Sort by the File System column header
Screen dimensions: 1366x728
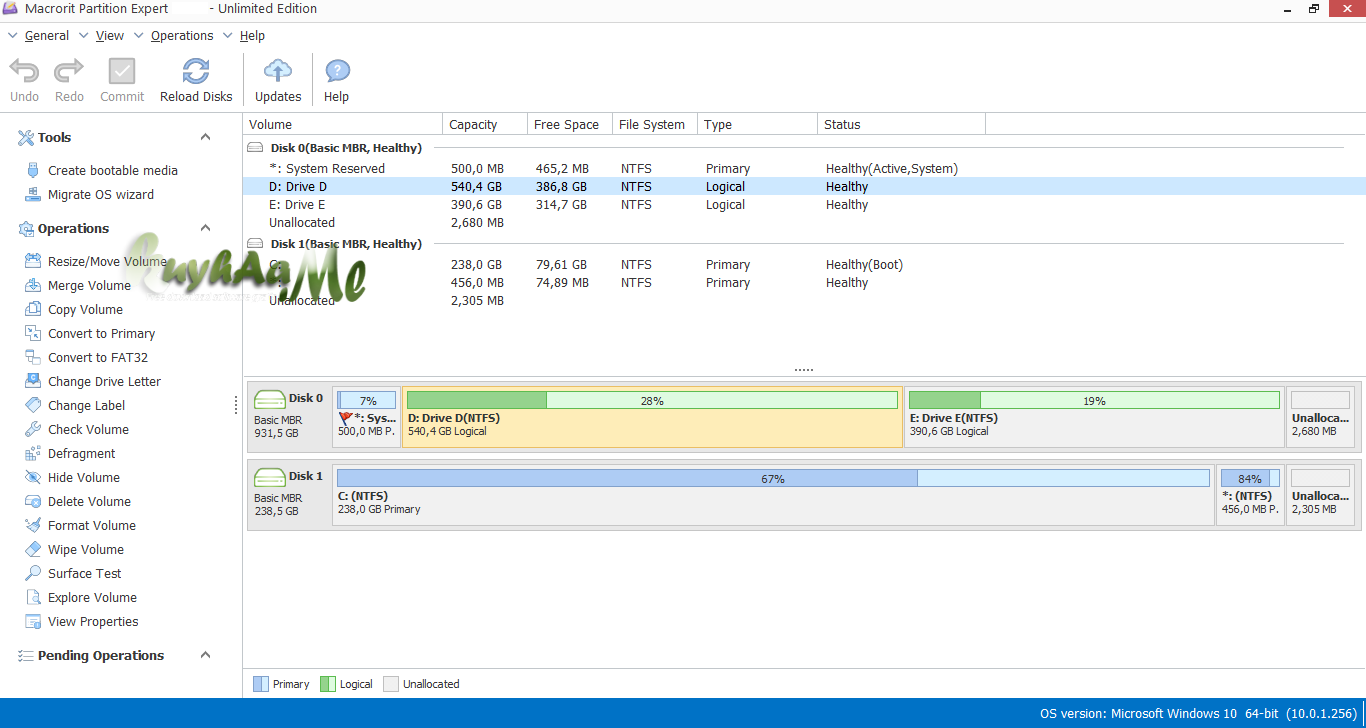[x=655, y=124]
